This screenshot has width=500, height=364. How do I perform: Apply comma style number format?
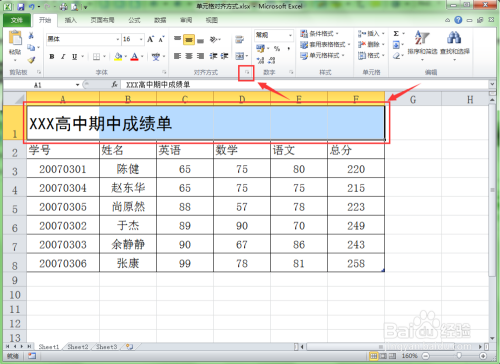289,49
